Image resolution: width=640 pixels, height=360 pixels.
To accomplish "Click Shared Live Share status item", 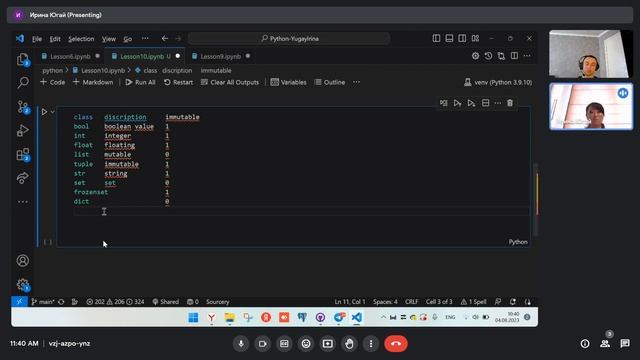I will pos(166,302).
